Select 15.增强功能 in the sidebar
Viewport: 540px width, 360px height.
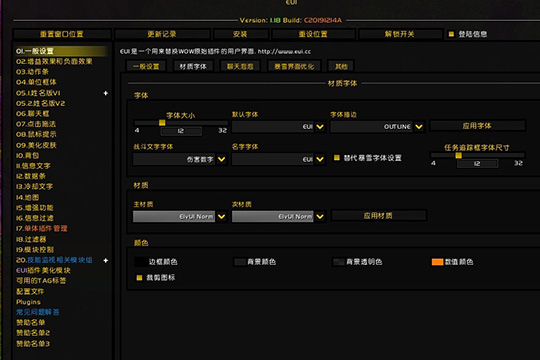[35, 208]
